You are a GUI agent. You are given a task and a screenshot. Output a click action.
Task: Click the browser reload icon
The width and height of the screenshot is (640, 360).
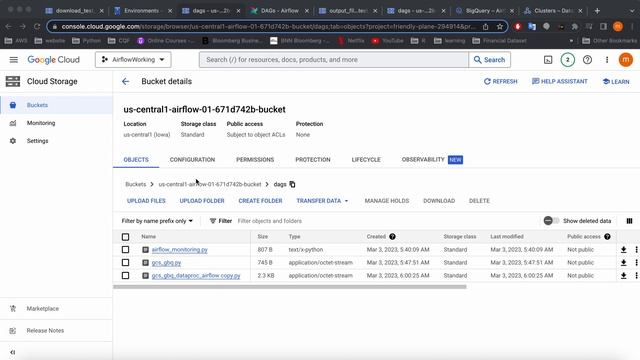tap(37, 27)
